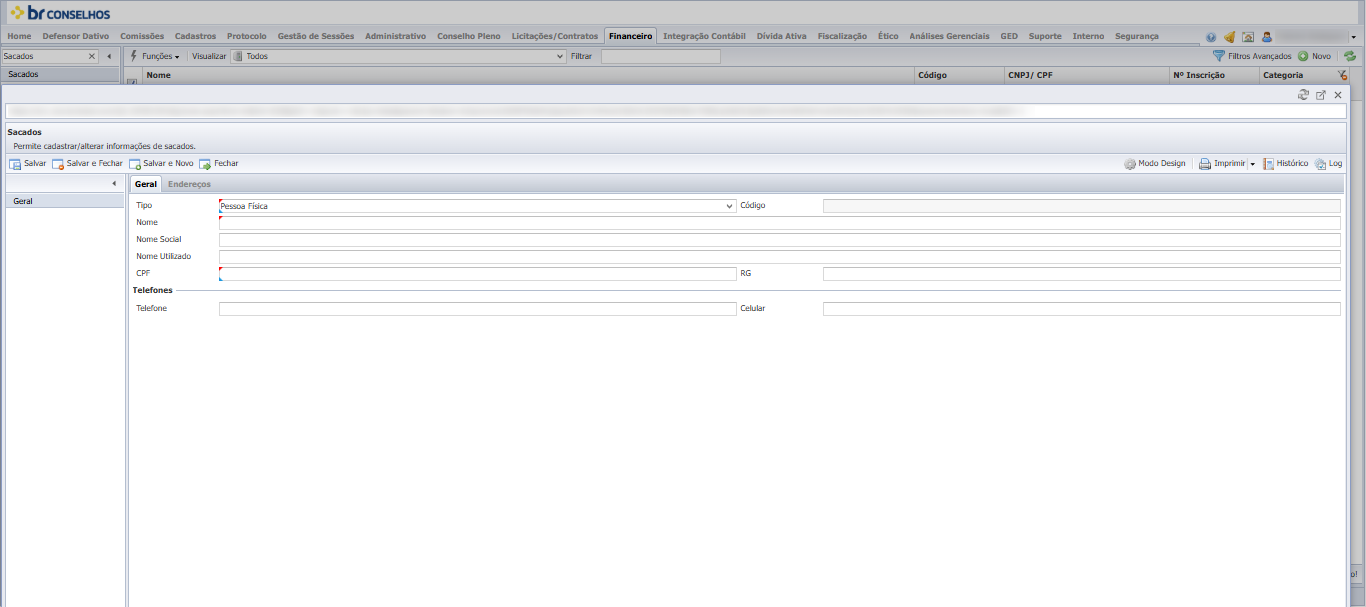
Task: Open the Filtros Avançados filter
Action: click(1251, 56)
